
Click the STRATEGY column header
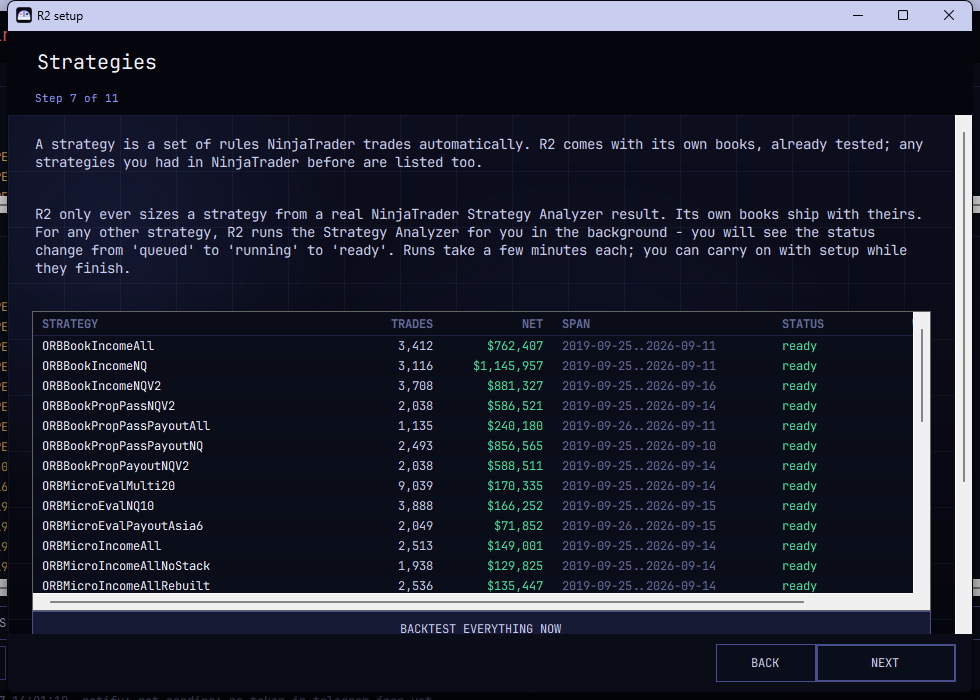pos(70,324)
